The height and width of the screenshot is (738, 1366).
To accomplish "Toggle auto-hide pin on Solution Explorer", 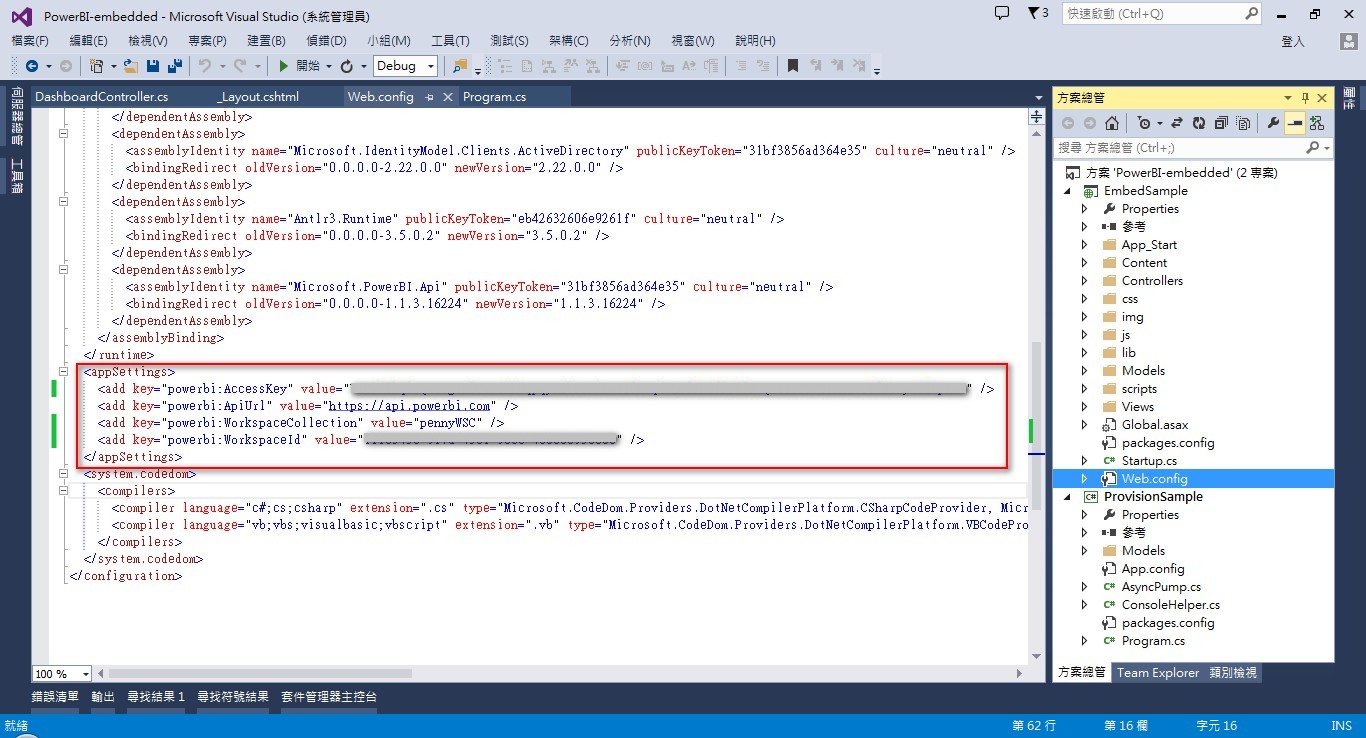I will (x=1305, y=97).
